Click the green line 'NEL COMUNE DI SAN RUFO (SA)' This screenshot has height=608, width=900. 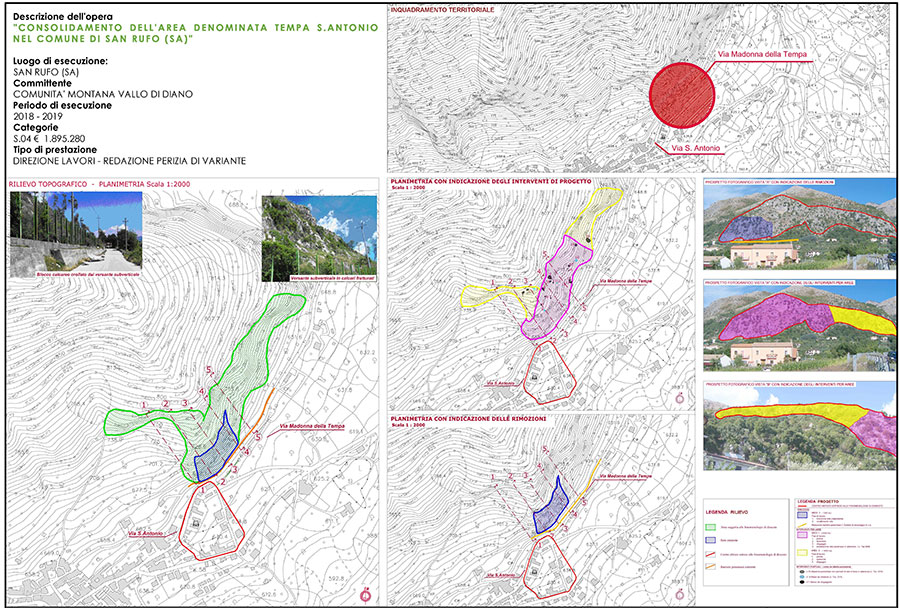click(x=103, y=40)
